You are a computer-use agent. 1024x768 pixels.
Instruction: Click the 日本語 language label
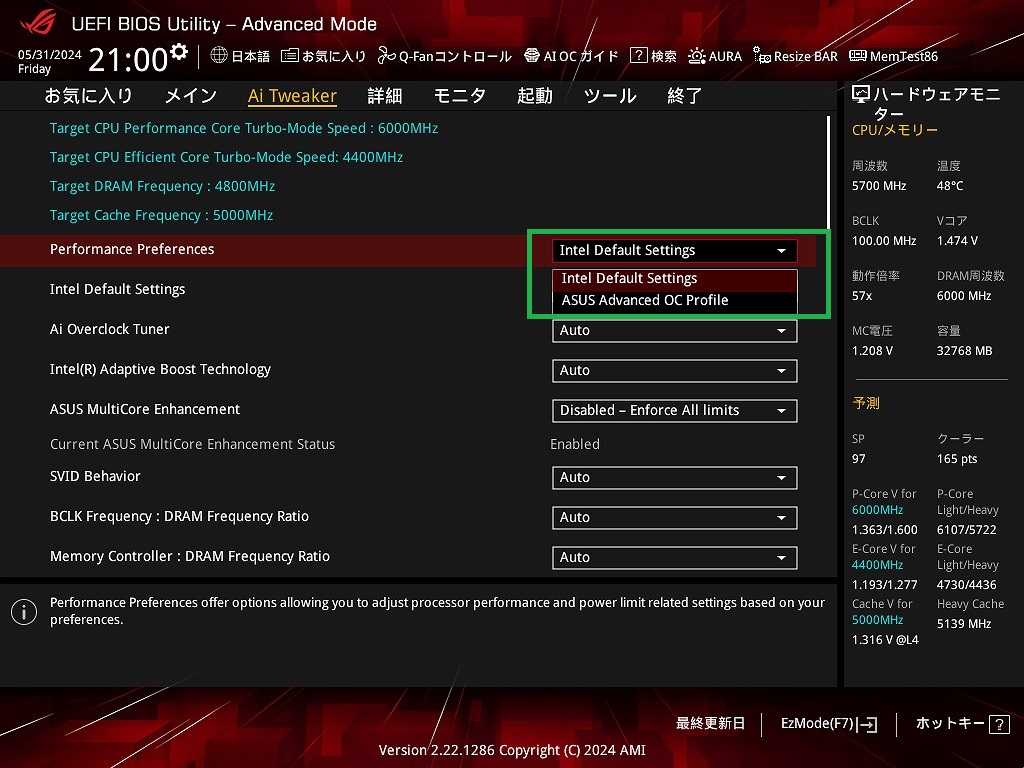point(250,56)
